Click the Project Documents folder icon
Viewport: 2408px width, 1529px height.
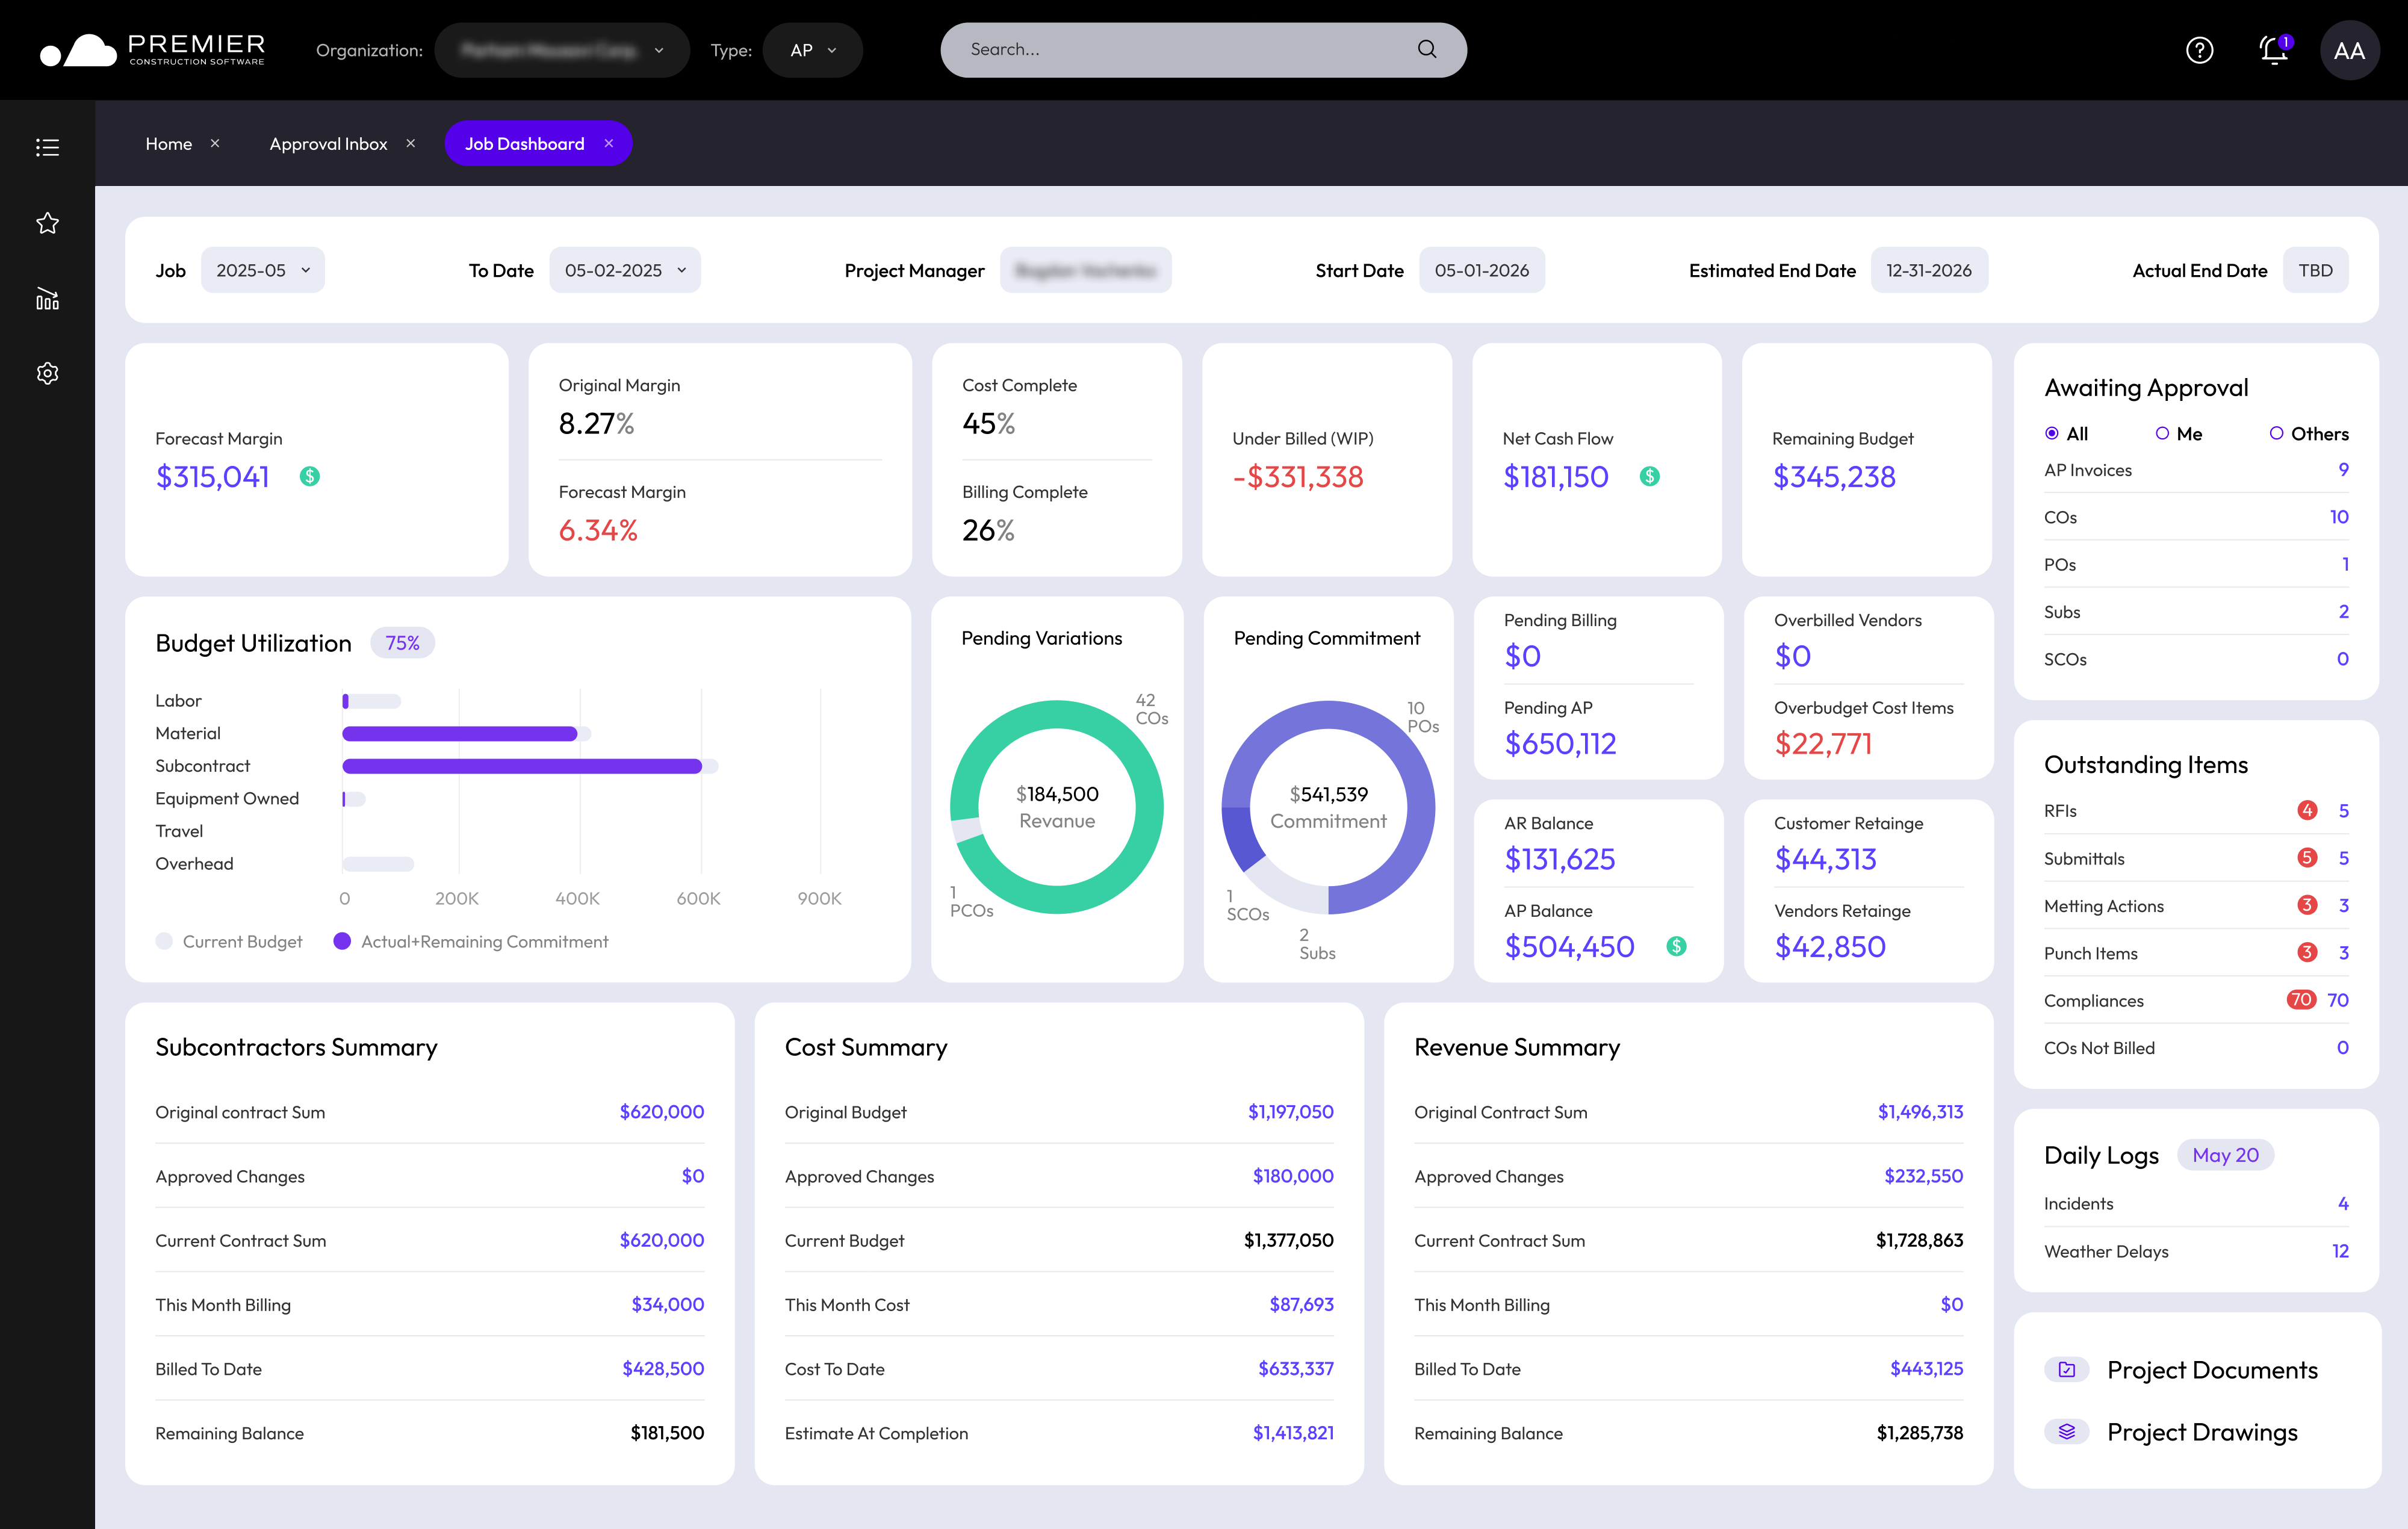coord(2066,1370)
